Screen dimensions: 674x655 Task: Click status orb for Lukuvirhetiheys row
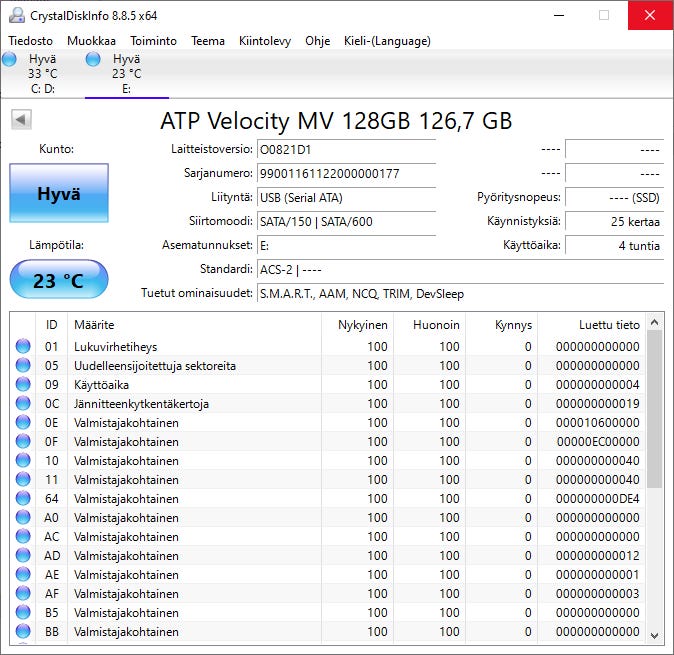[23, 347]
